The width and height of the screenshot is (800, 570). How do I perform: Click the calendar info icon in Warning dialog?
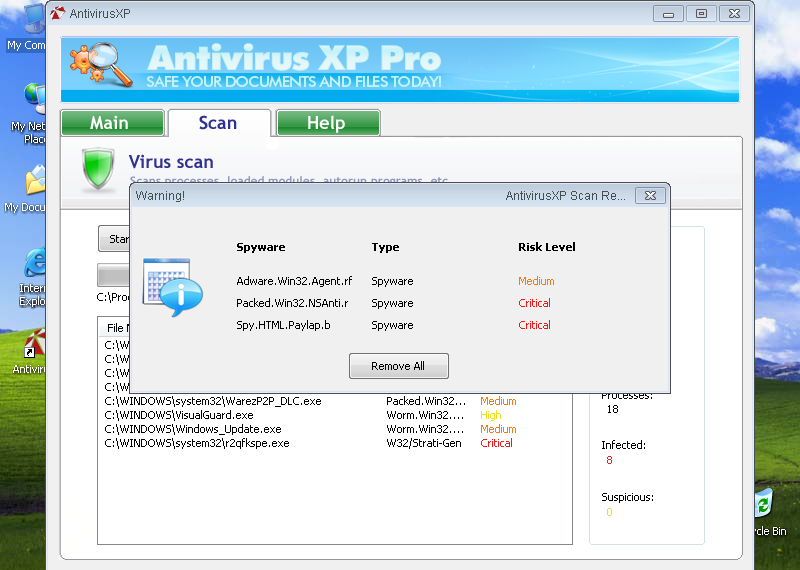(172, 287)
